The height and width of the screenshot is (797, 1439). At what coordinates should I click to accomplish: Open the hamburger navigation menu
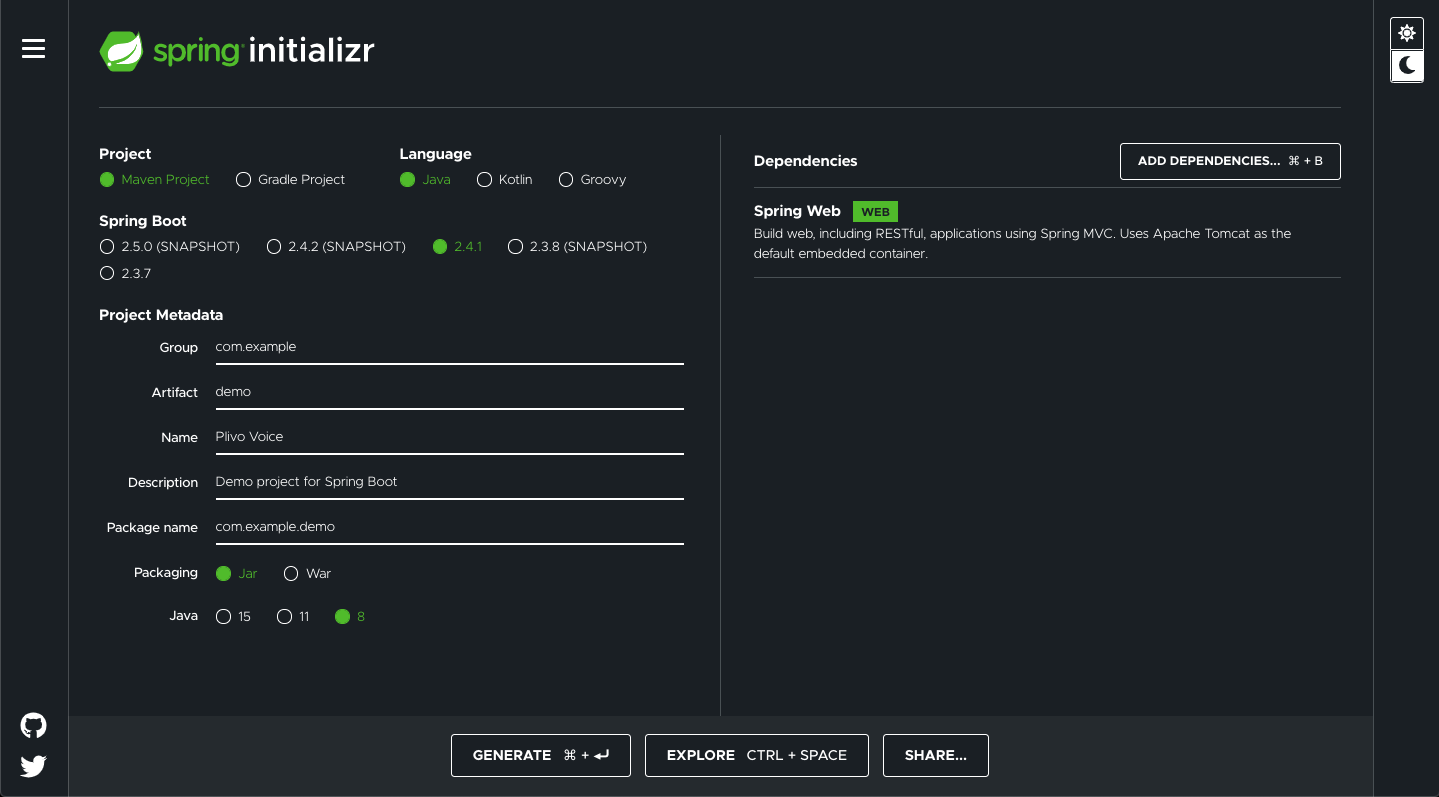33,48
